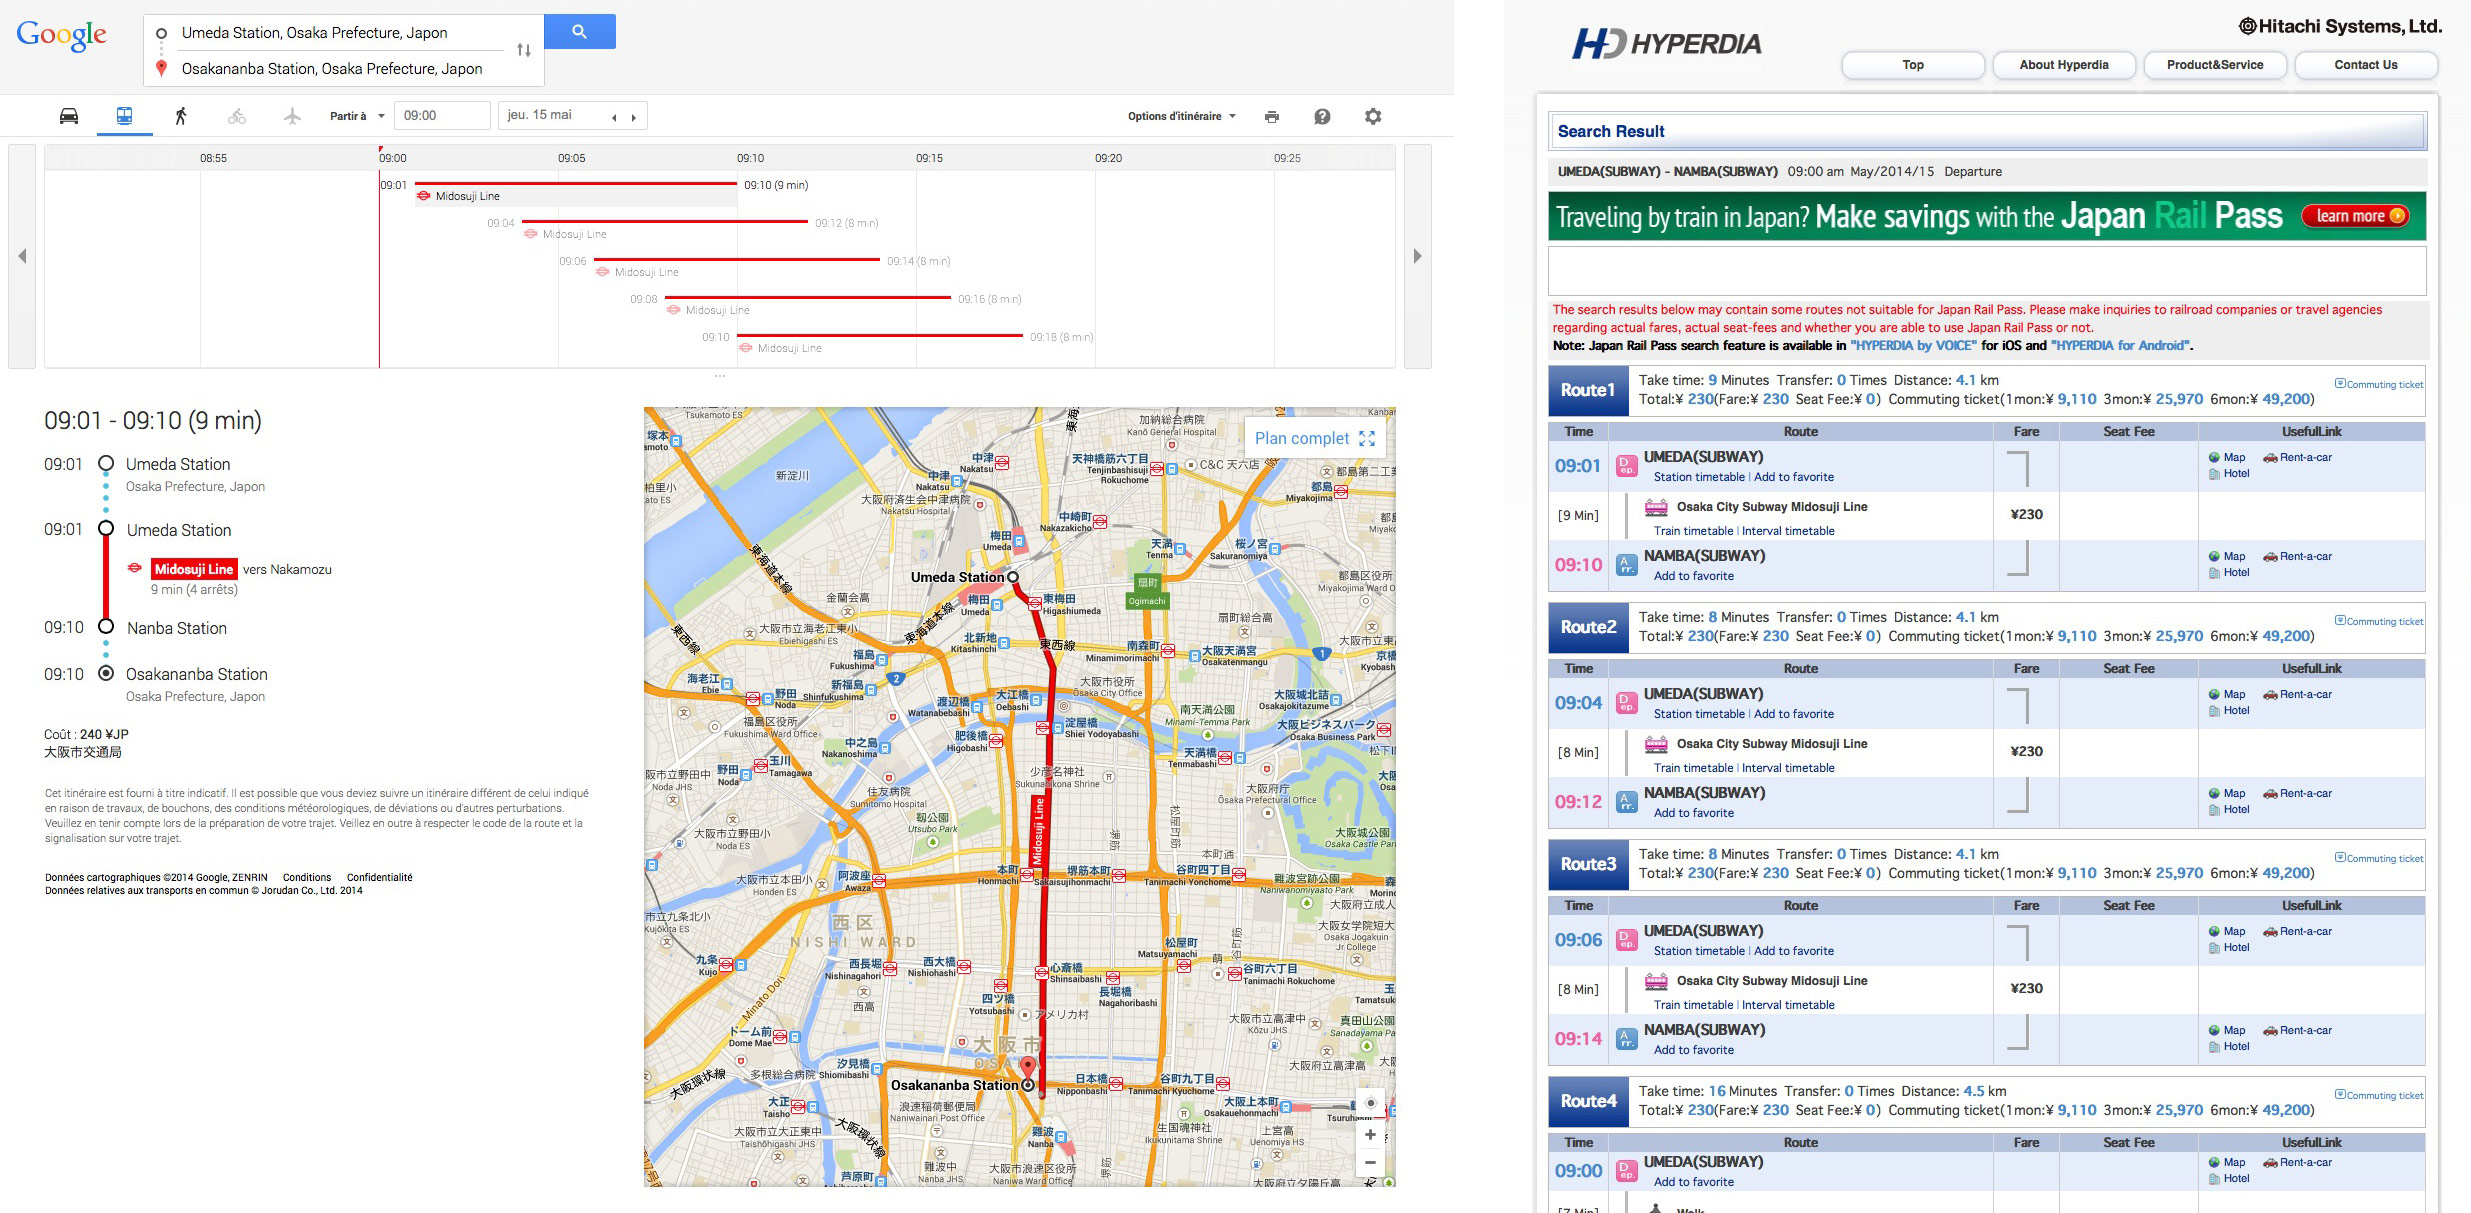Click 'Add to favorite' for Route1 Umeda
The image size is (2471, 1213).
[1793, 477]
